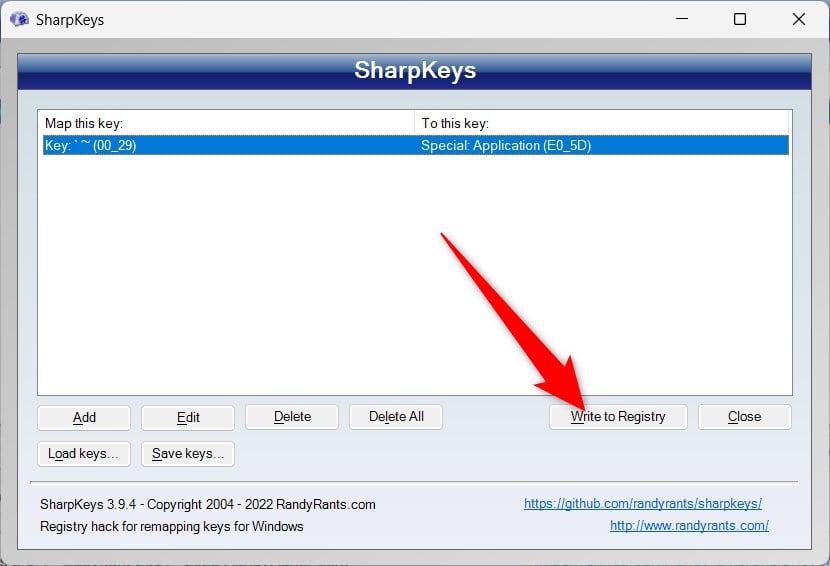Open the GitHub sharpkeys link
Viewport: 830px width, 566px height.
coord(643,504)
